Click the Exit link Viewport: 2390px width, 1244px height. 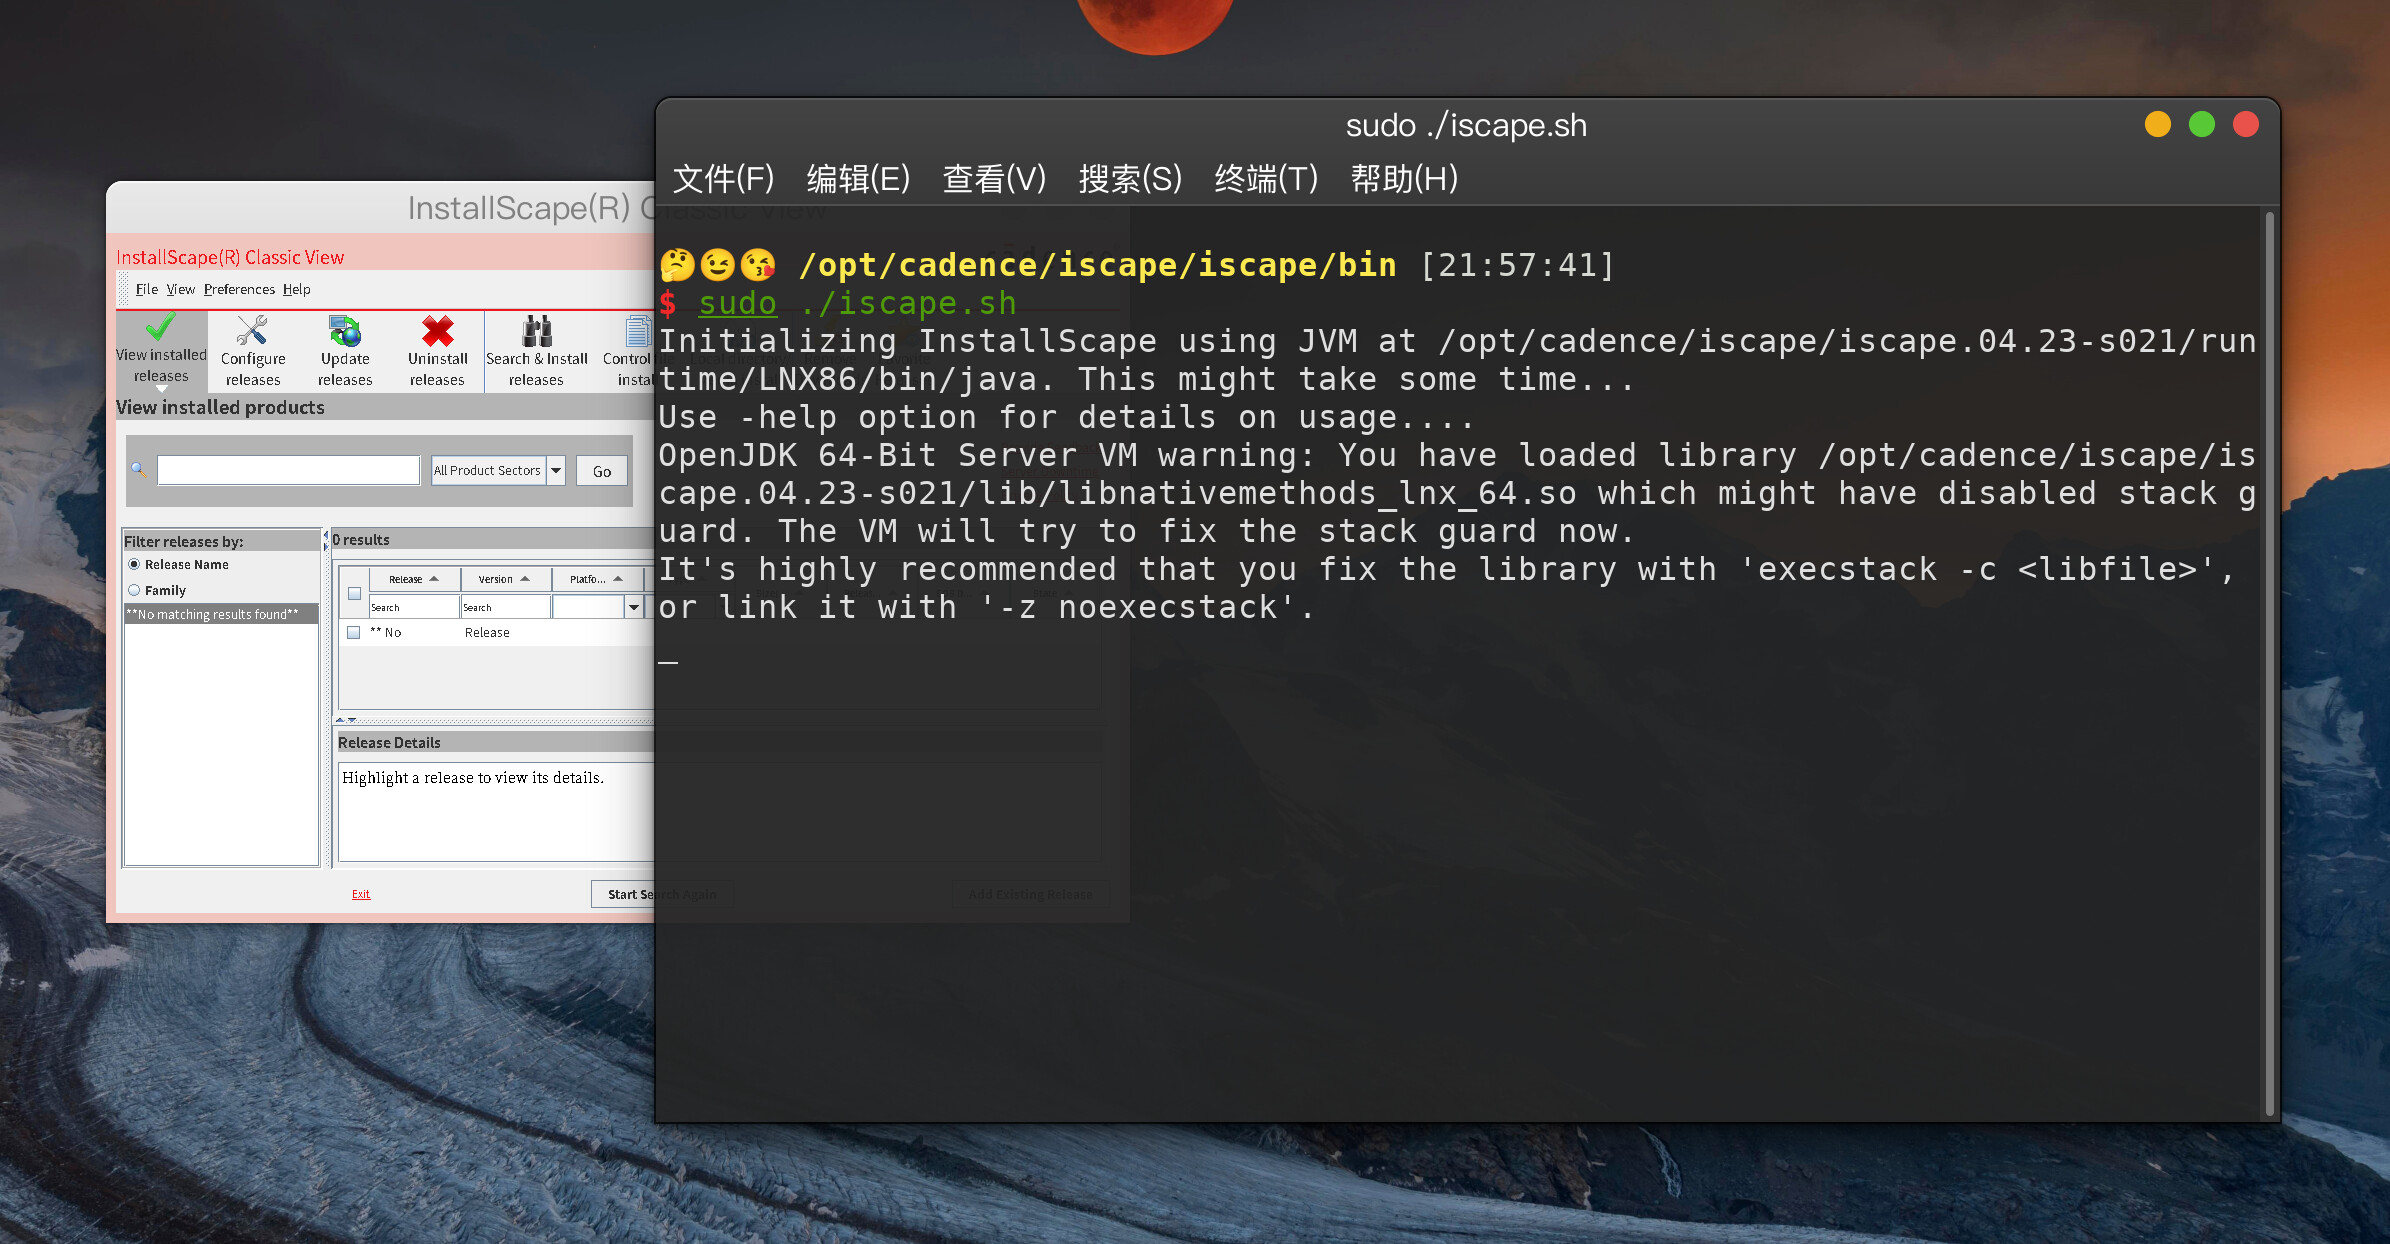click(x=360, y=894)
